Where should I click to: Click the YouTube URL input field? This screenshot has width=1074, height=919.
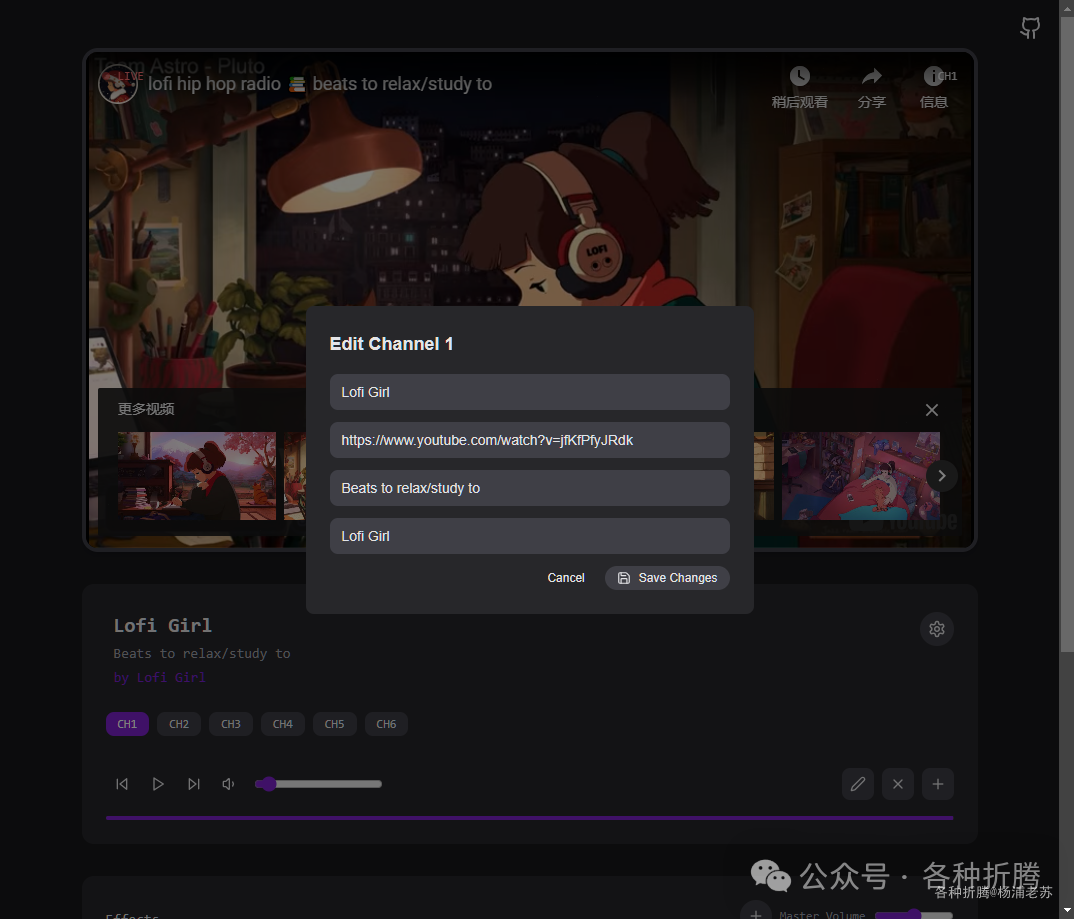point(529,440)
